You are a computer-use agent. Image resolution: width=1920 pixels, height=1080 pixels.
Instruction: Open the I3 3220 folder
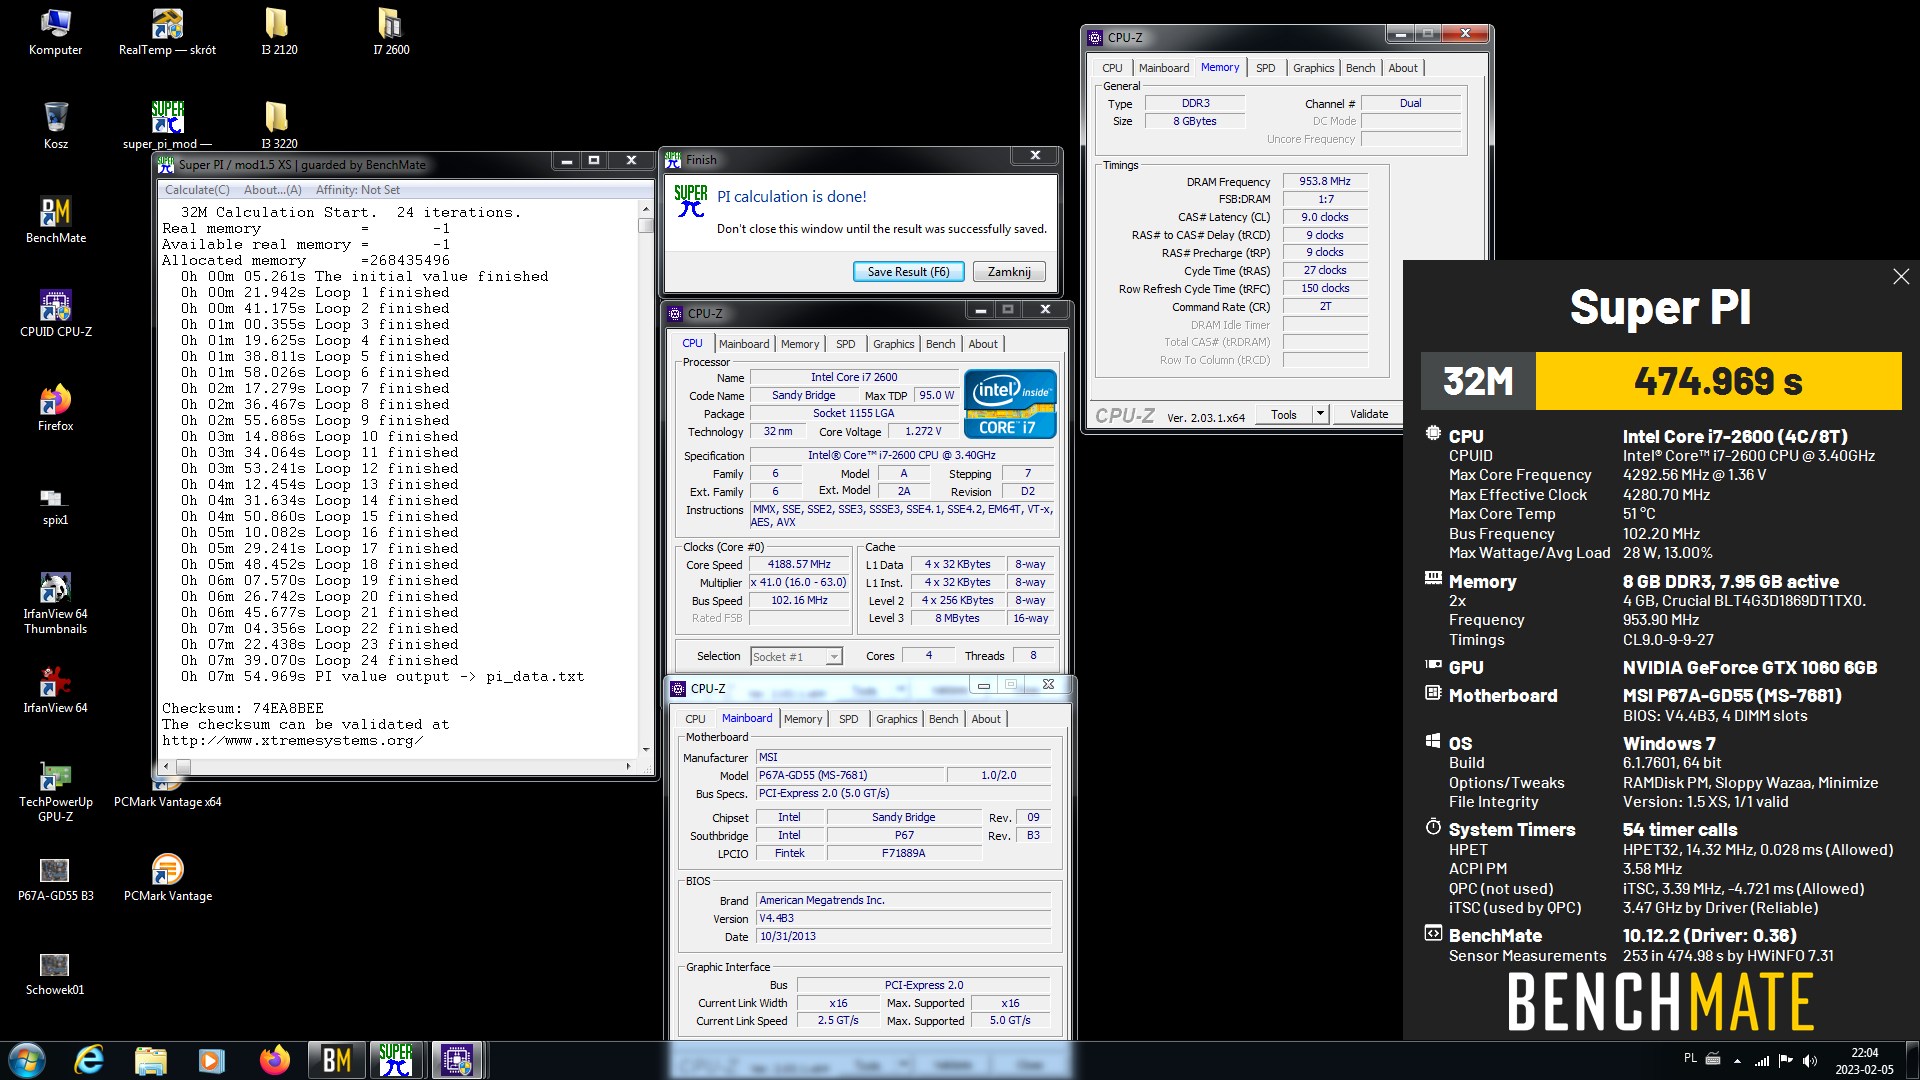(x=279, y=127)
